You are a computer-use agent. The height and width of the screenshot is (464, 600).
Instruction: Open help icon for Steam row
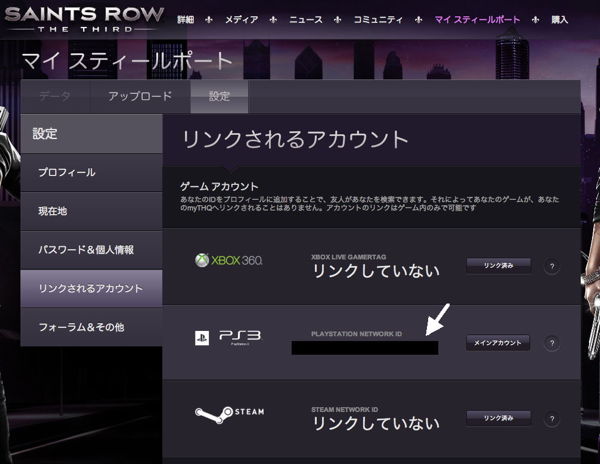tap(552, 419)
